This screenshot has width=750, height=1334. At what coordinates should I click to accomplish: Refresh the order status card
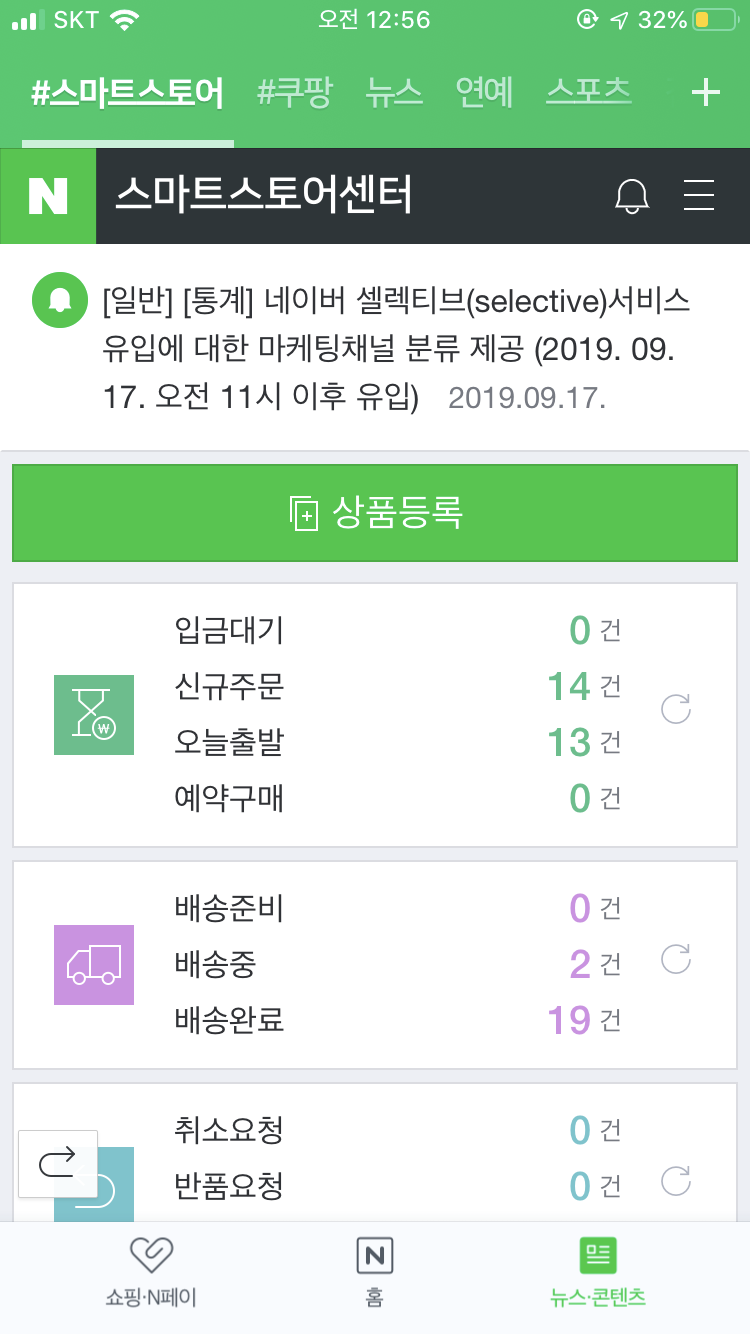pyautogui.click(x=677, y=710)
